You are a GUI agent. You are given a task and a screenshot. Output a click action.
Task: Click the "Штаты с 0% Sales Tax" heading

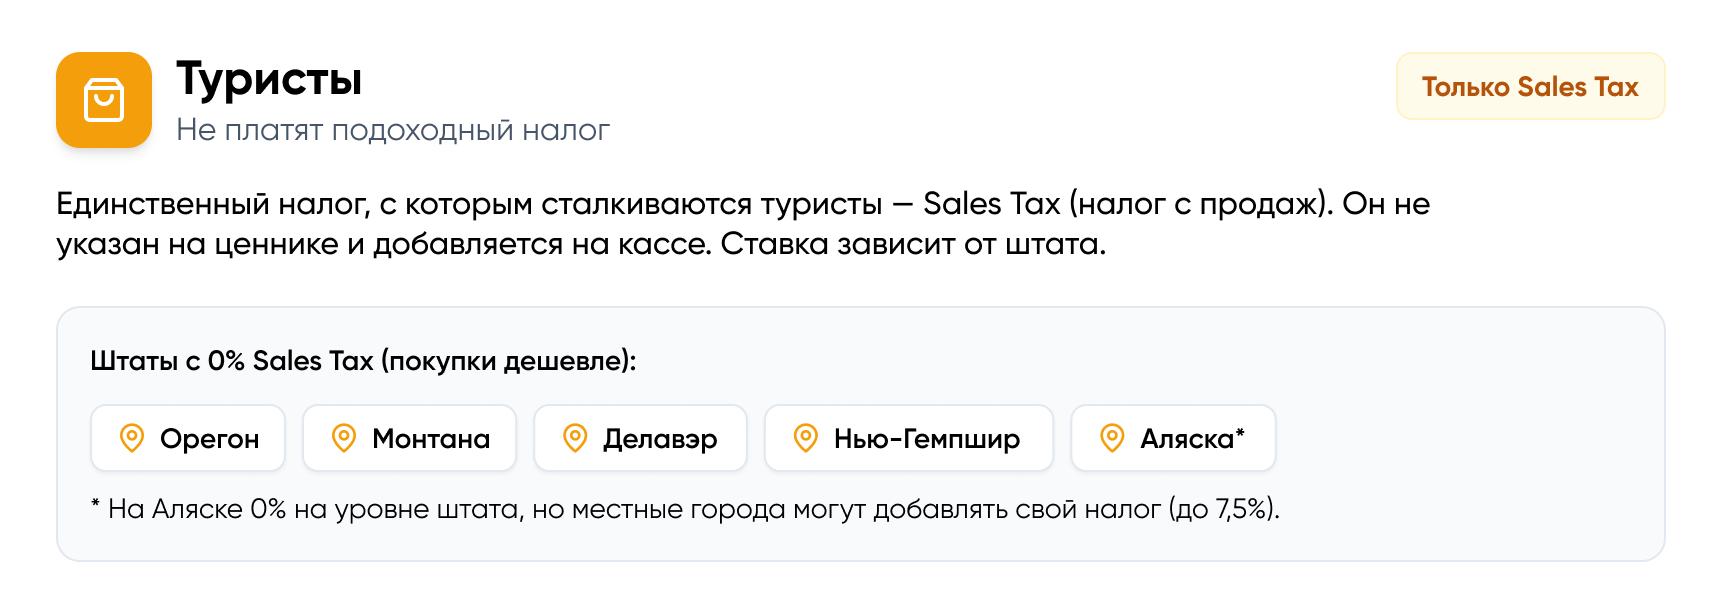point(363,361)
